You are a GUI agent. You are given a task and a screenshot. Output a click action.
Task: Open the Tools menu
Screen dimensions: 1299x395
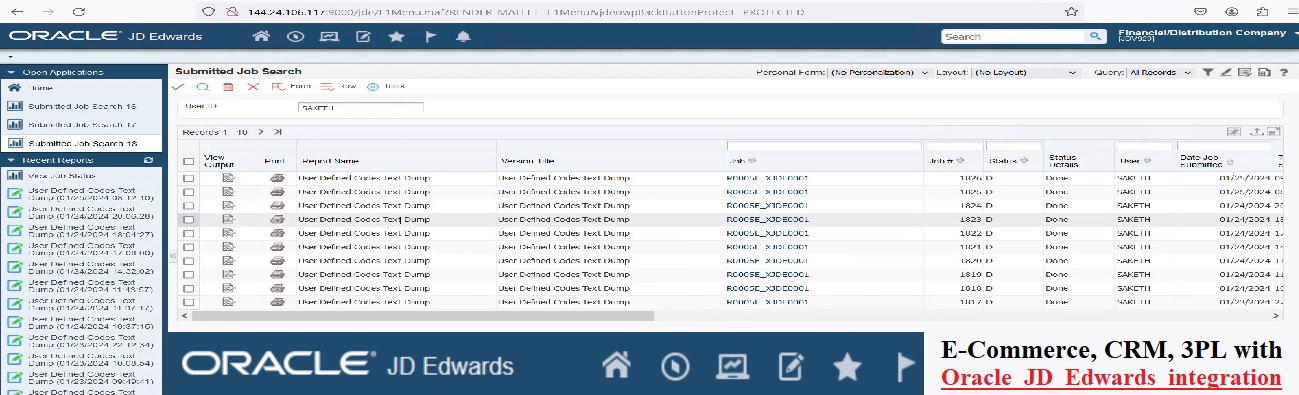coord(386,86)
